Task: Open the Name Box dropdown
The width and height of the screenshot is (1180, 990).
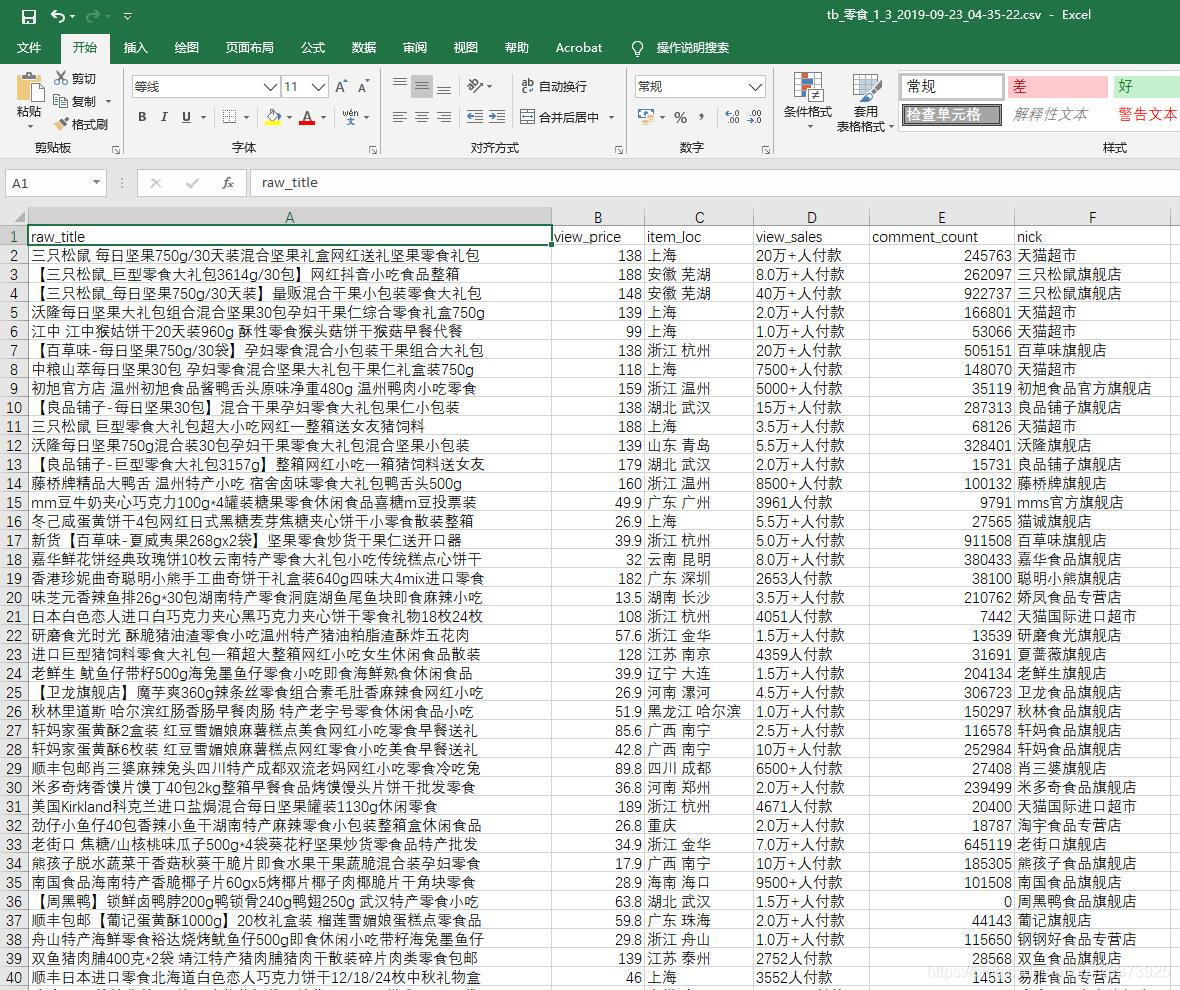Action: tap(96, 182)
